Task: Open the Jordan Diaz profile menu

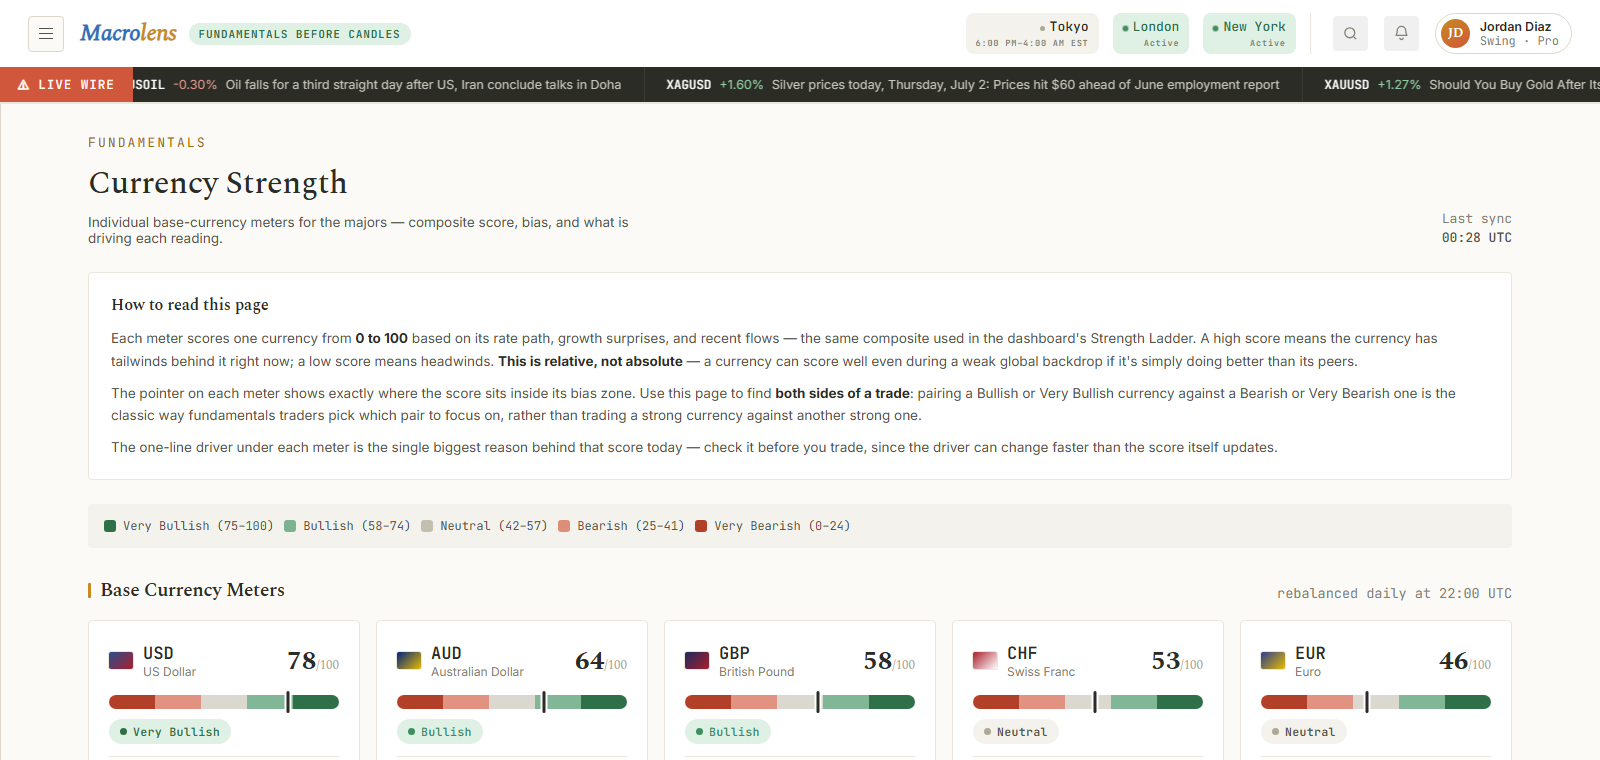Action: click(1503, 34)
